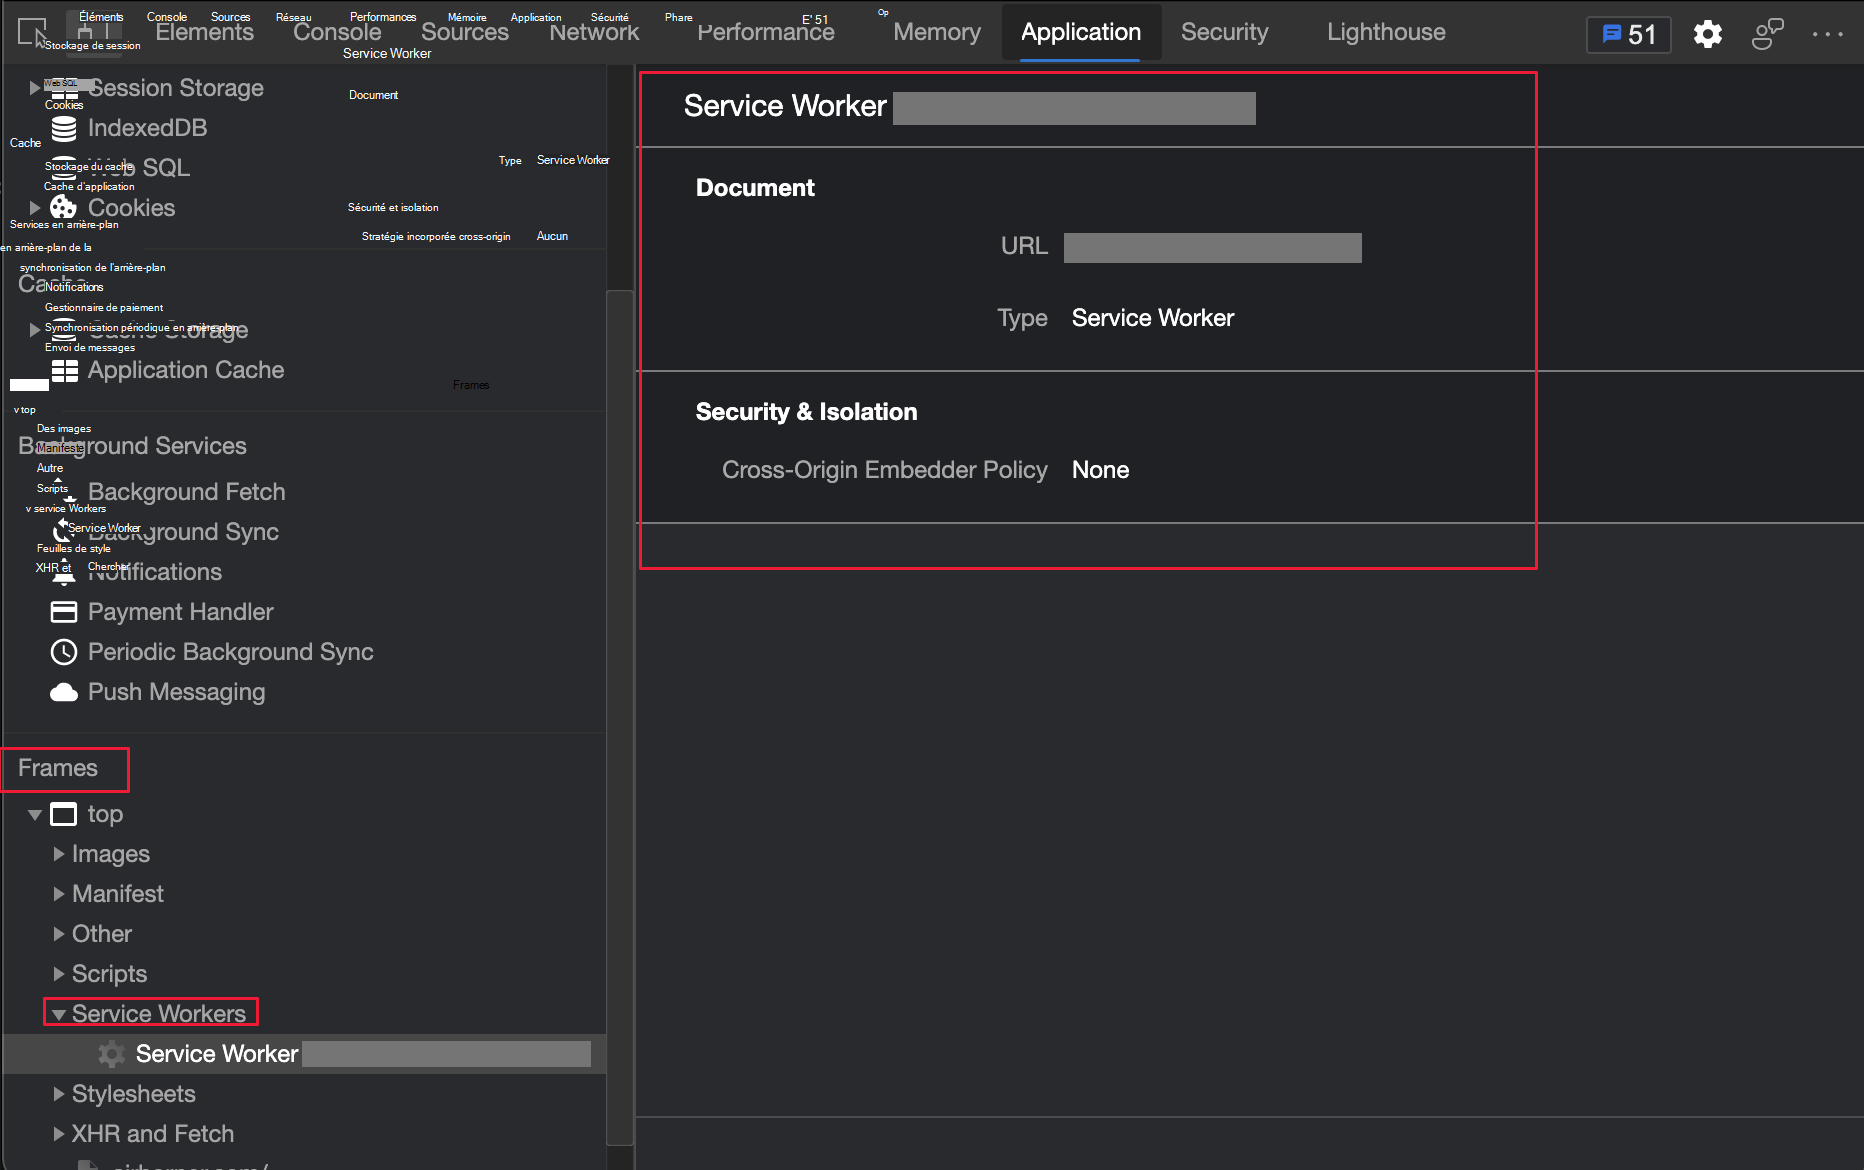Open DevTools settings gear
1864x1170 pixels.
point(1708,34)
